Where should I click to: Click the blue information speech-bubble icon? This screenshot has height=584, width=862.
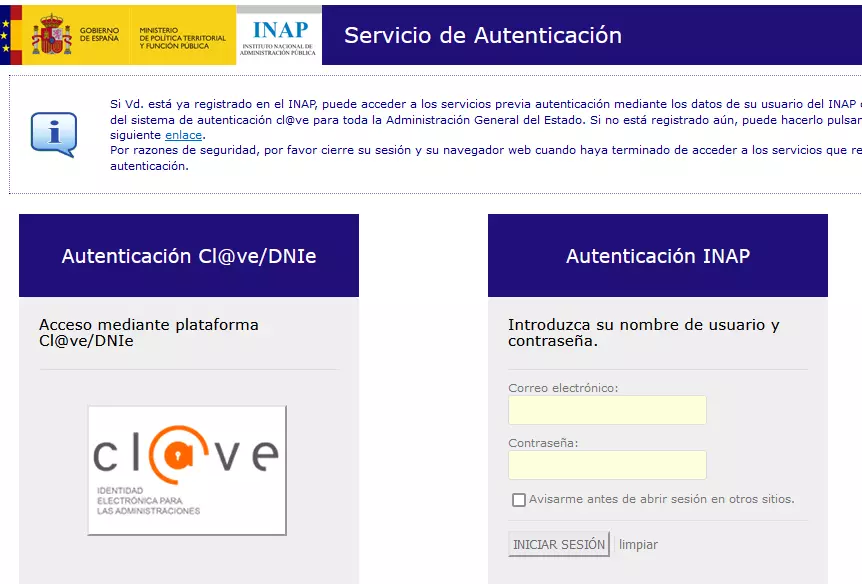[x=54, y=135]
